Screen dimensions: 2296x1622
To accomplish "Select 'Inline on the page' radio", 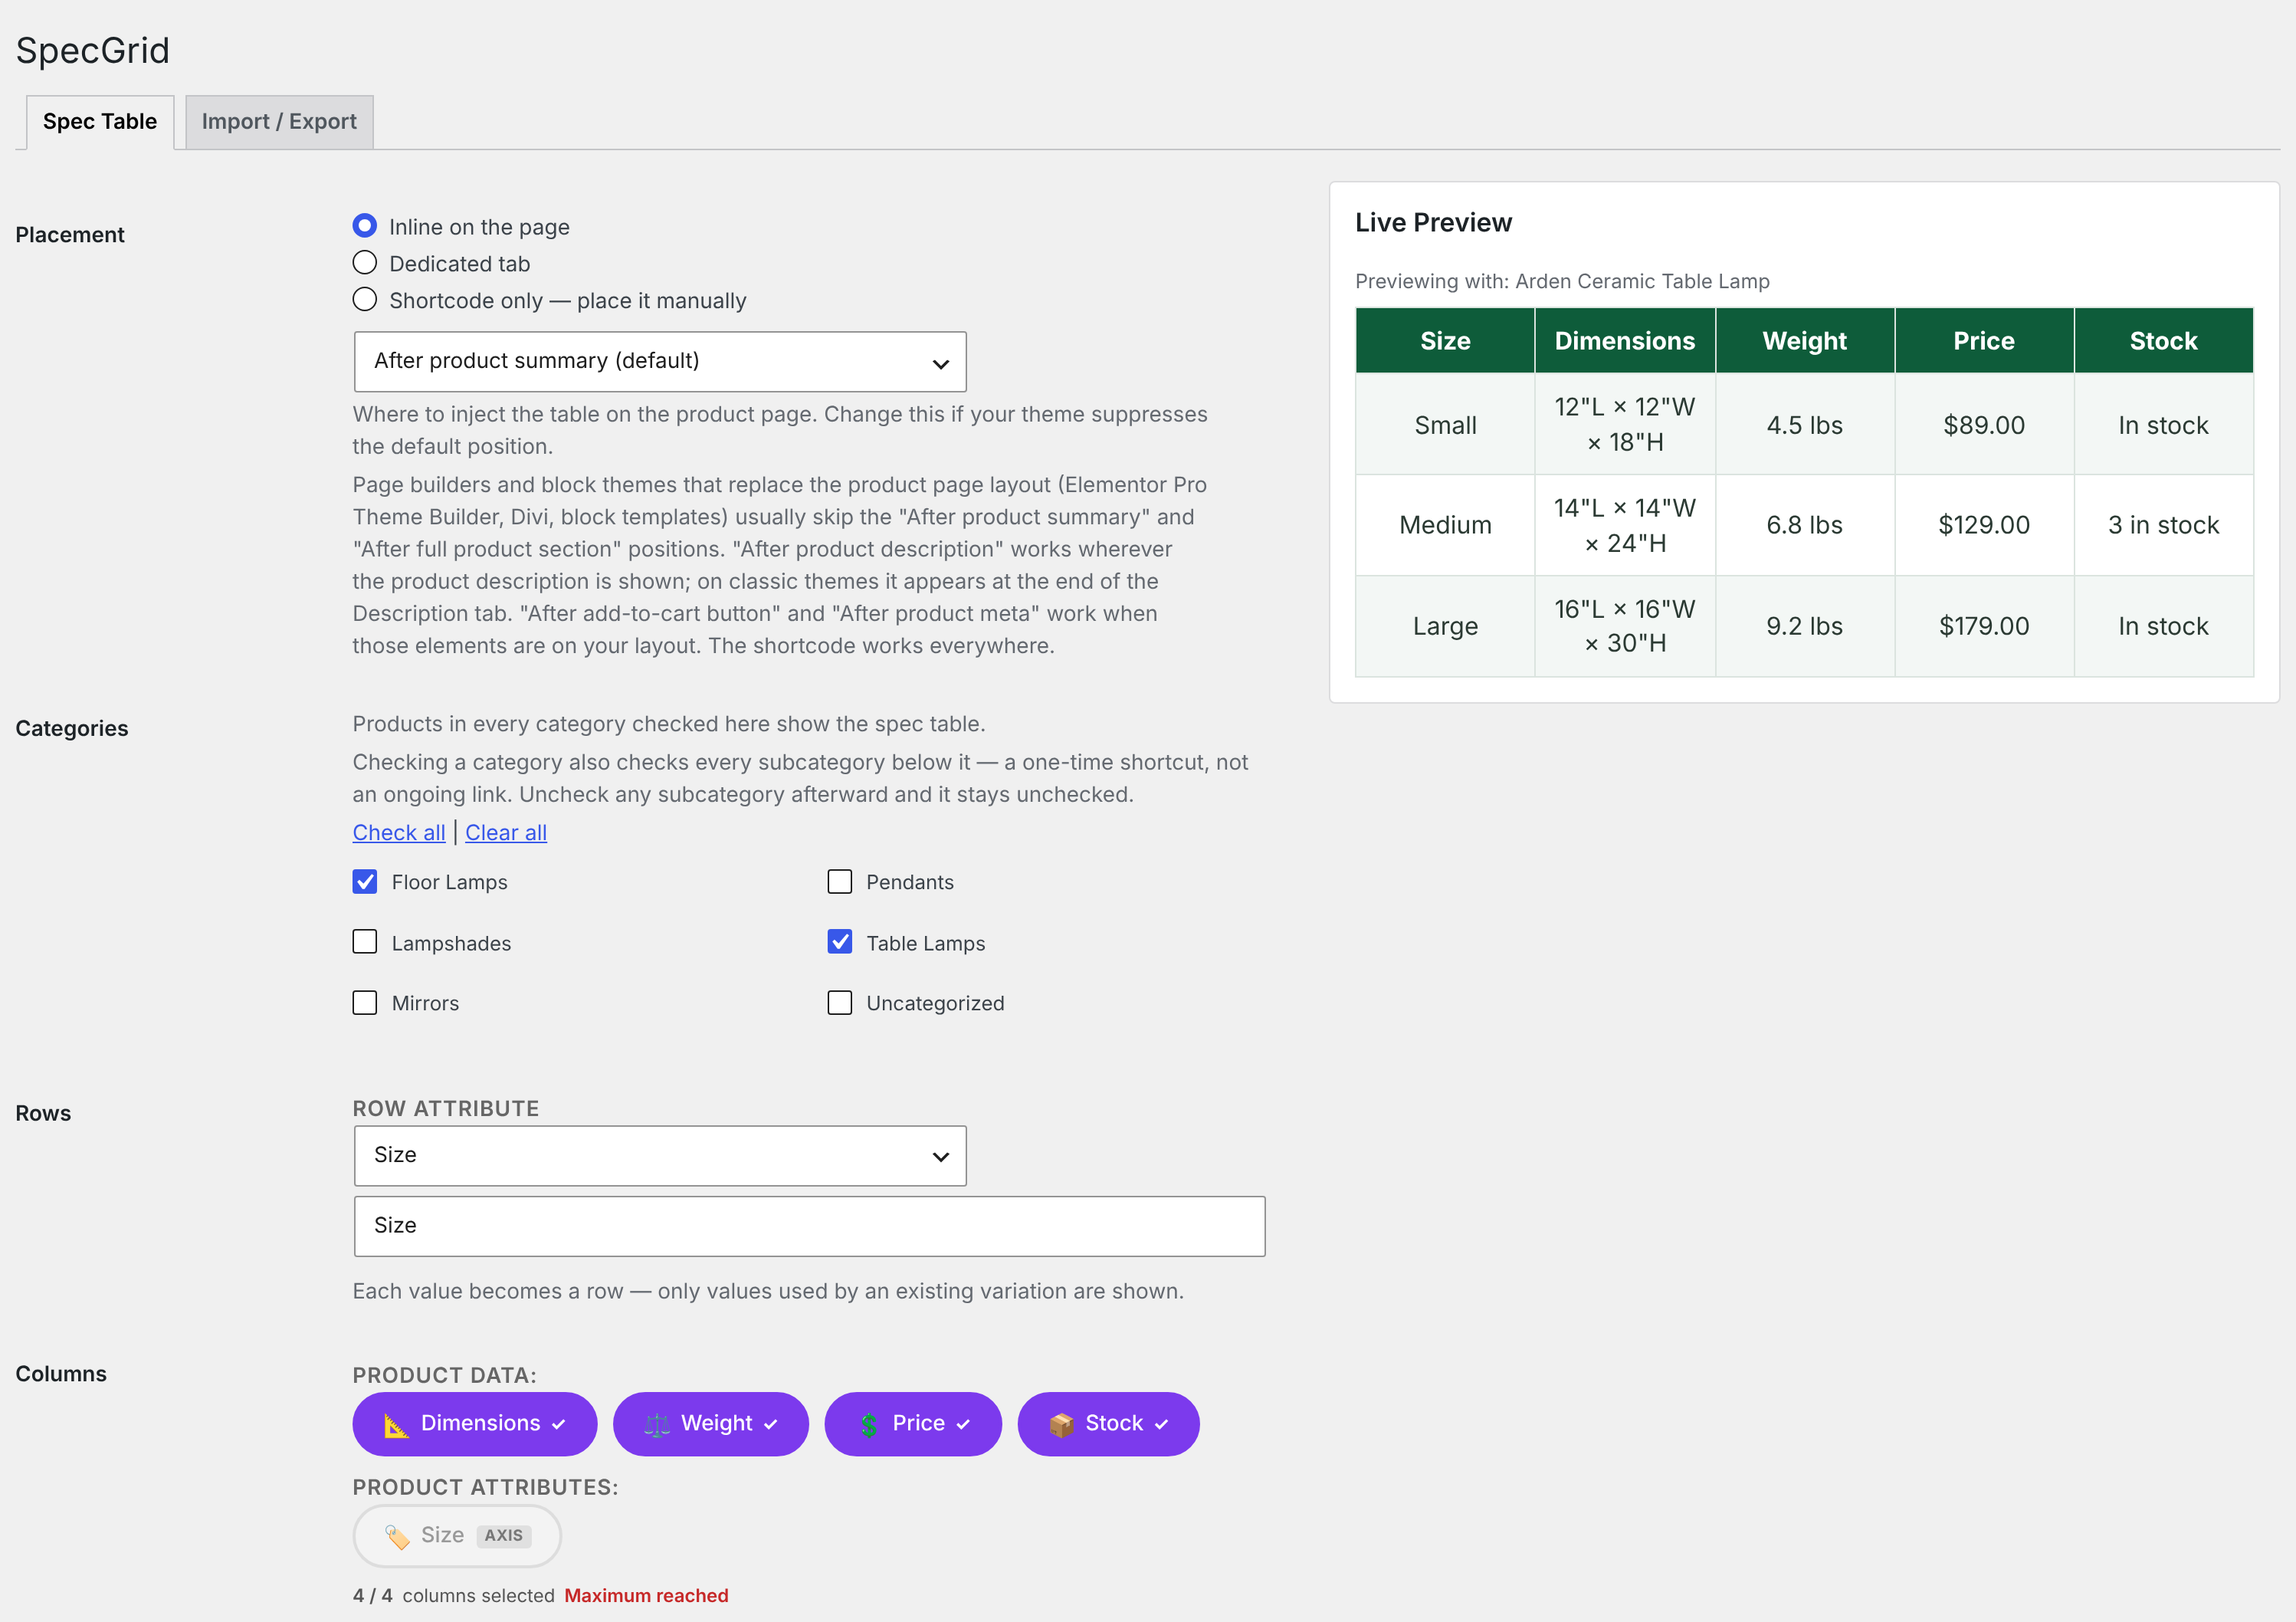I will (365, 226).
